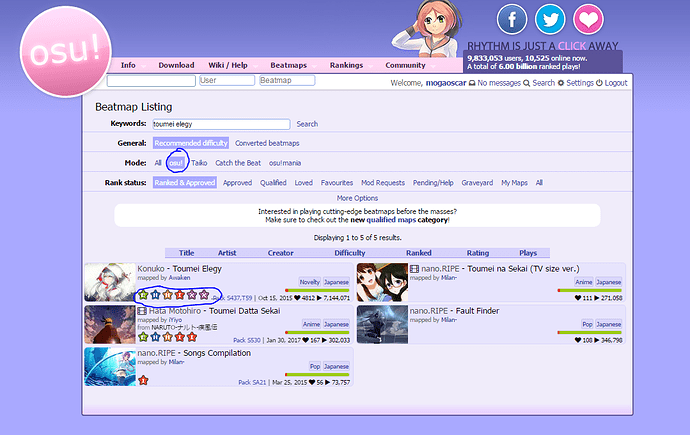Screen dimensions: 690x435
Task: Open the qualified maps link
Action: click(391, 219)
